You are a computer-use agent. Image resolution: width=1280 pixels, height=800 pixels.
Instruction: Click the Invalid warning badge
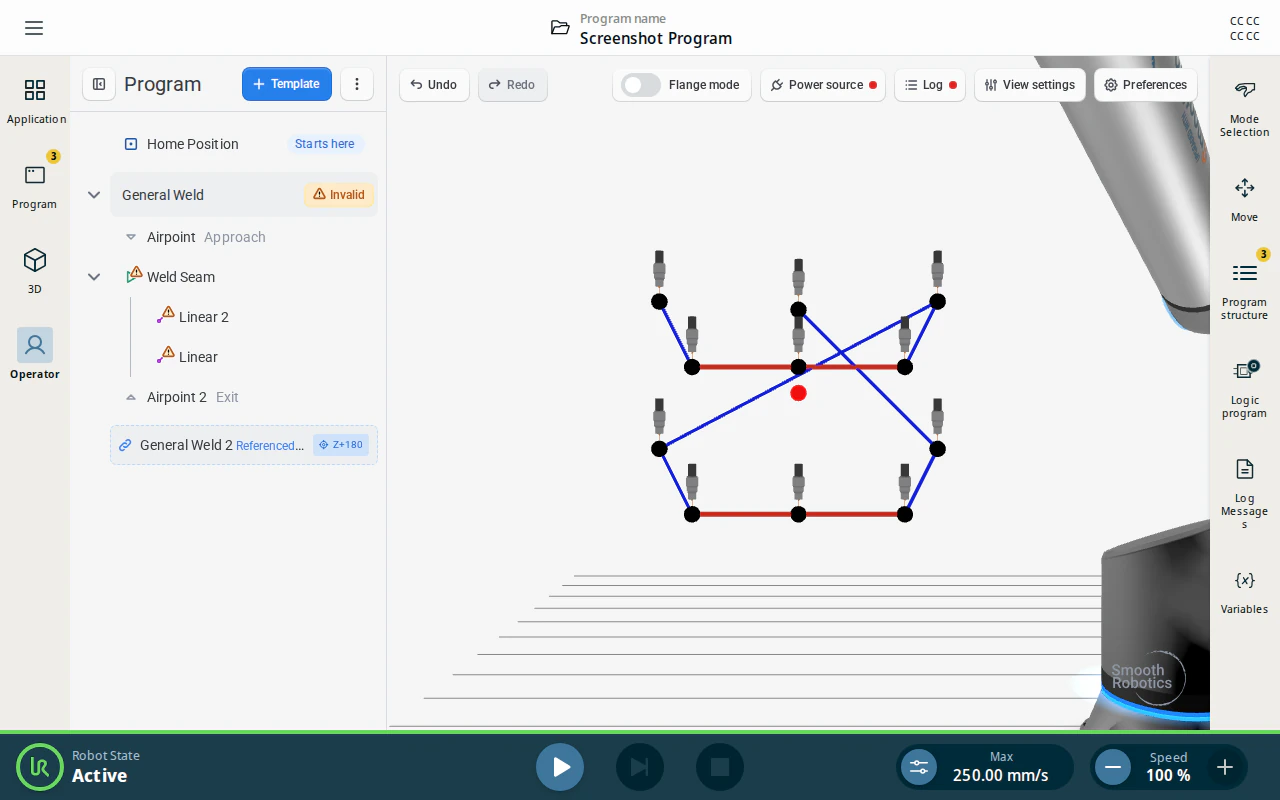(x=339, y=195)
